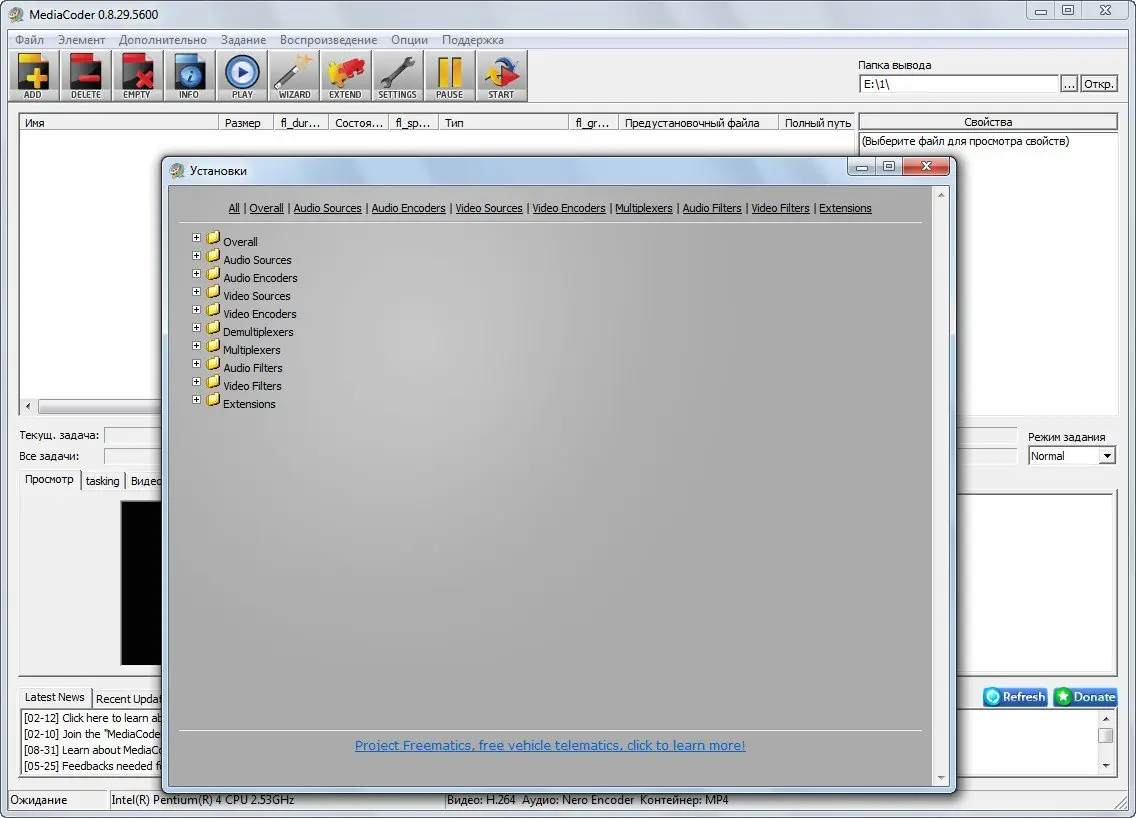Open the Файл menu
1136x818 pixels.
[x=29, y=40]
